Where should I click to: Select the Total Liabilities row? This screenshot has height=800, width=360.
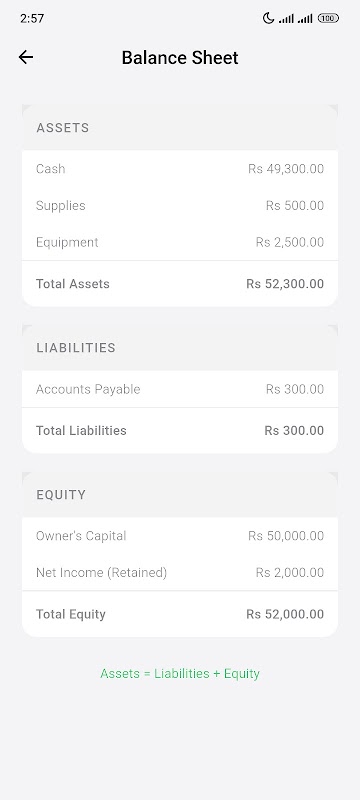coord(180,431)
